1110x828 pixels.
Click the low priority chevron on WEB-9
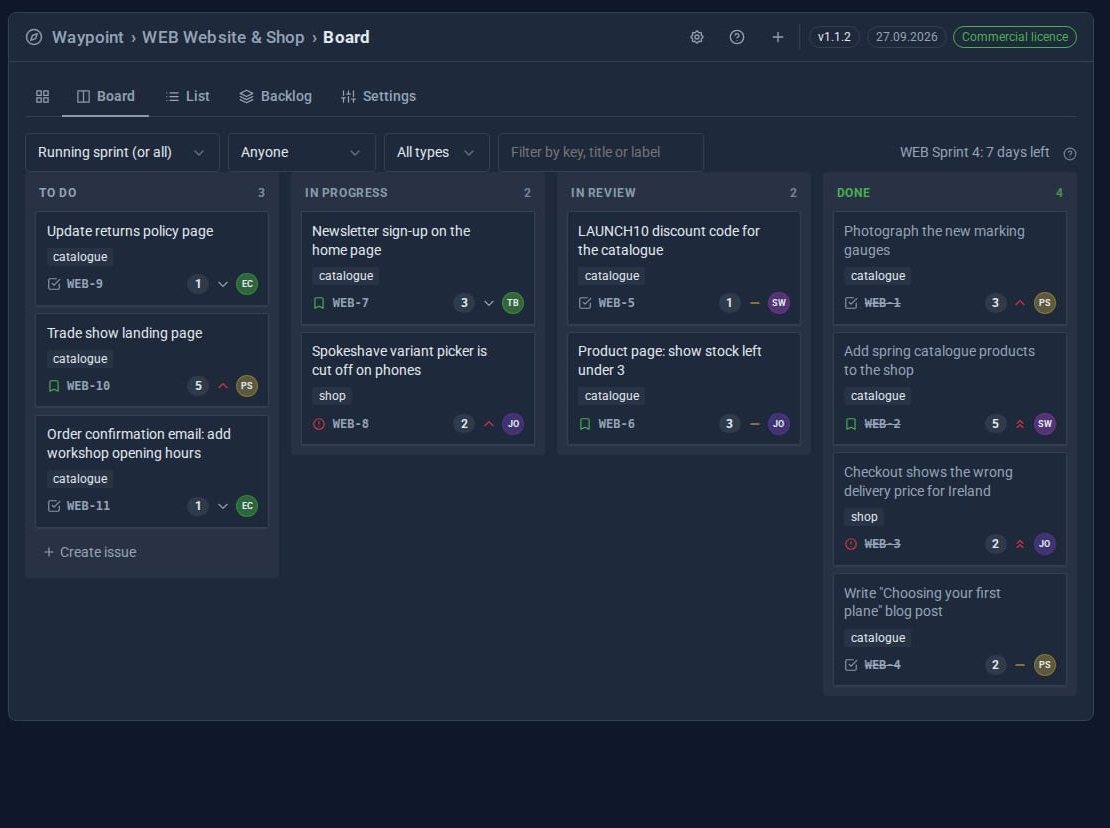pyautogui.click(x=223, y=284)
